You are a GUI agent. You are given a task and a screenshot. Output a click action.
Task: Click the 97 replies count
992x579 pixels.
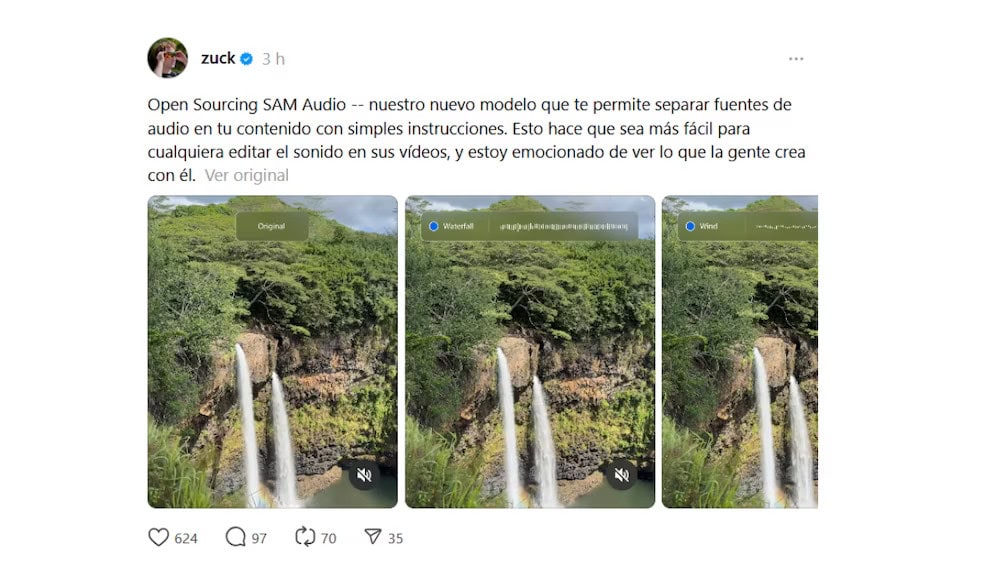[x=258, y=538]
